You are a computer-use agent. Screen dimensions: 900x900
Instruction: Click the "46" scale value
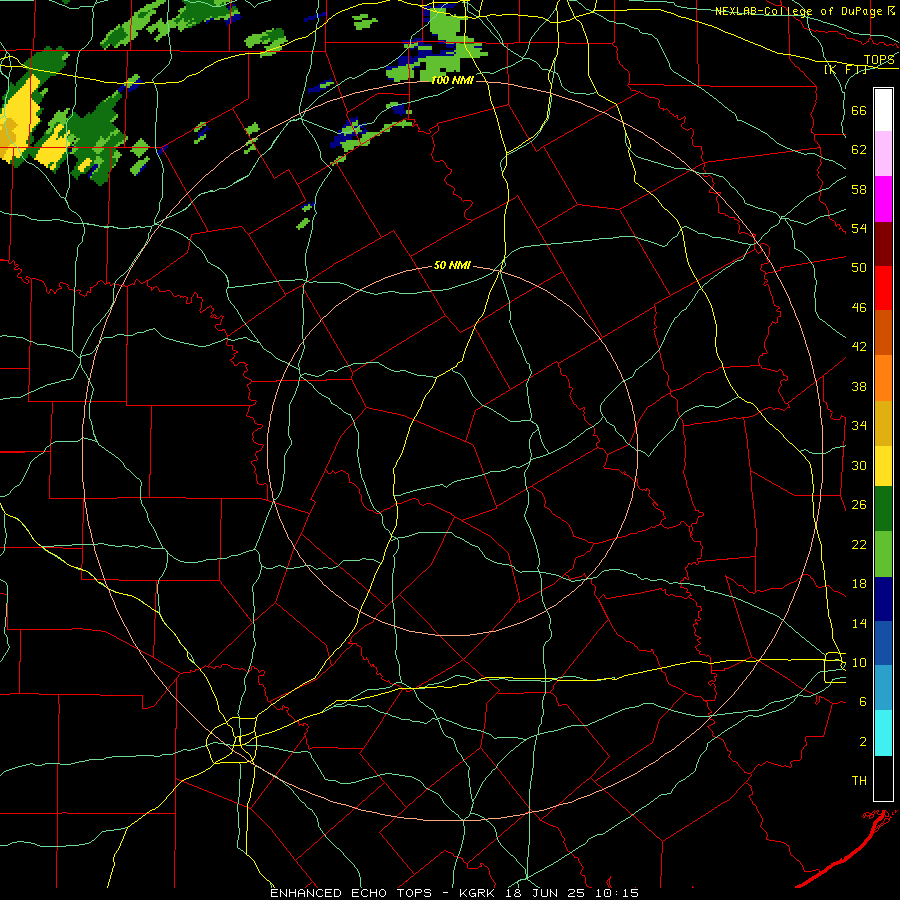tap(859, 307)
